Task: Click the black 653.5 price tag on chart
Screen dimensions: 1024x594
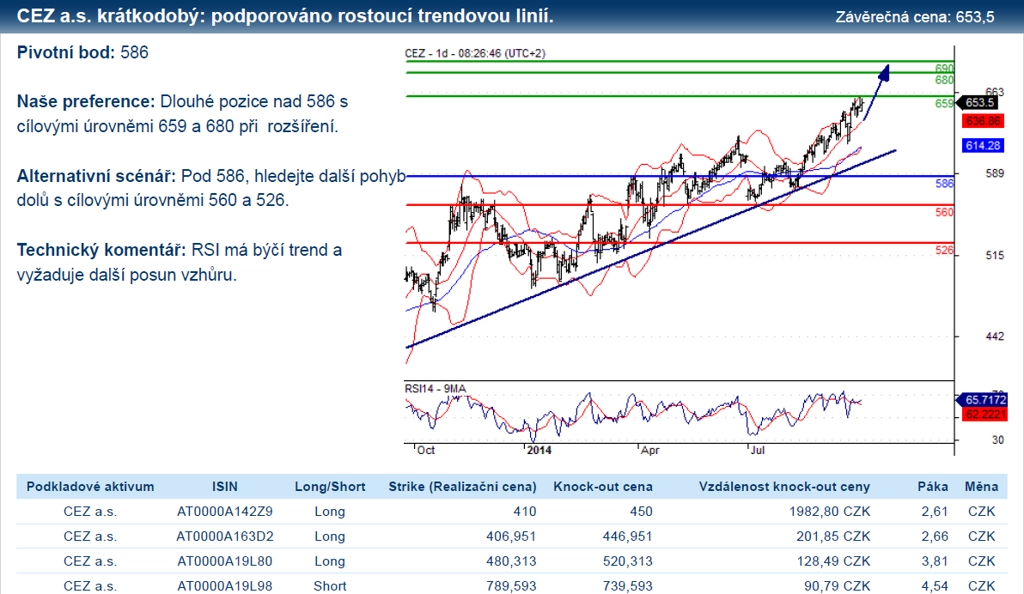Action: [978, 102]
